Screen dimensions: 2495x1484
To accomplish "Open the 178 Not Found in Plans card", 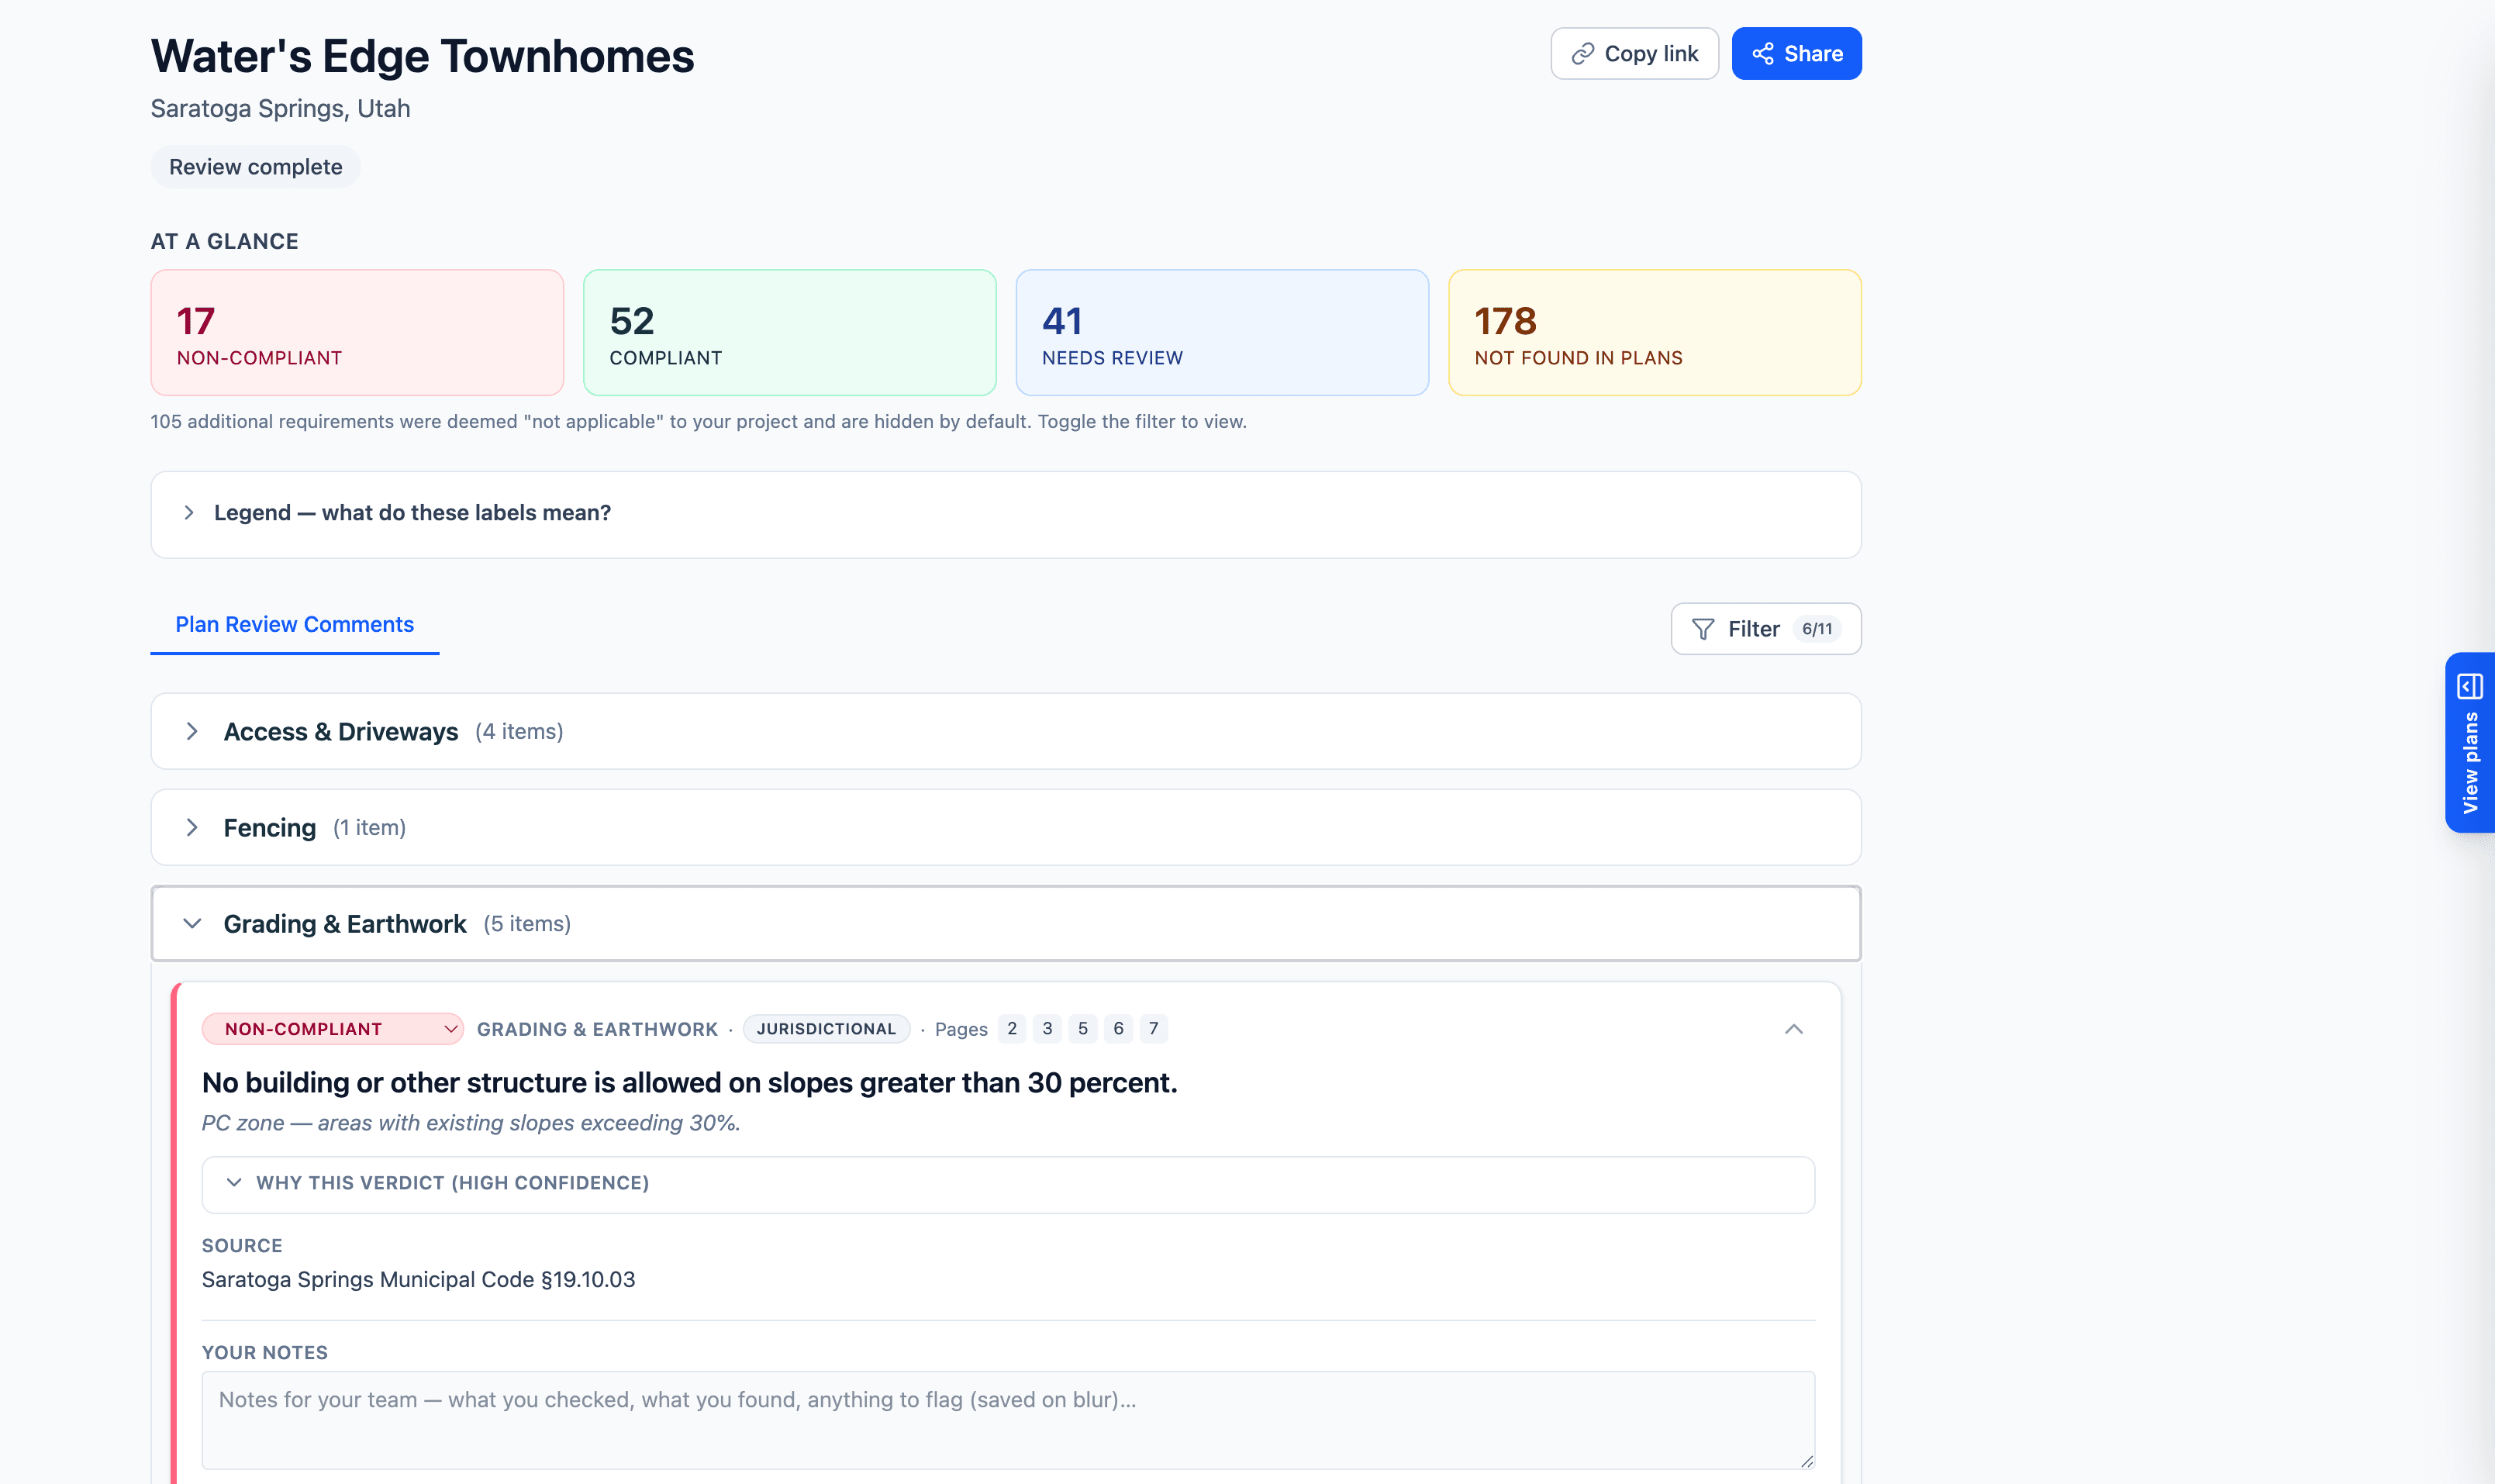I will [x=1655, y=333].
